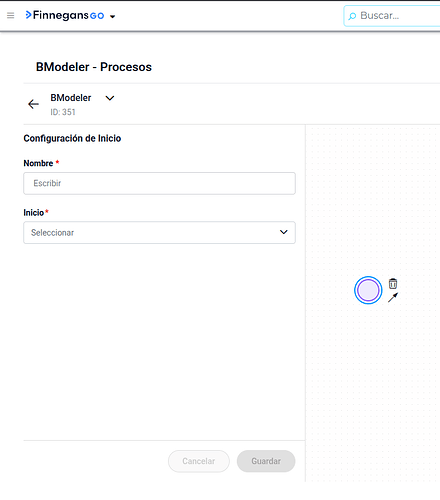Viewport: 440px width, 500px height.
Task: Expand the BModeler chevron
Action: 110,98
